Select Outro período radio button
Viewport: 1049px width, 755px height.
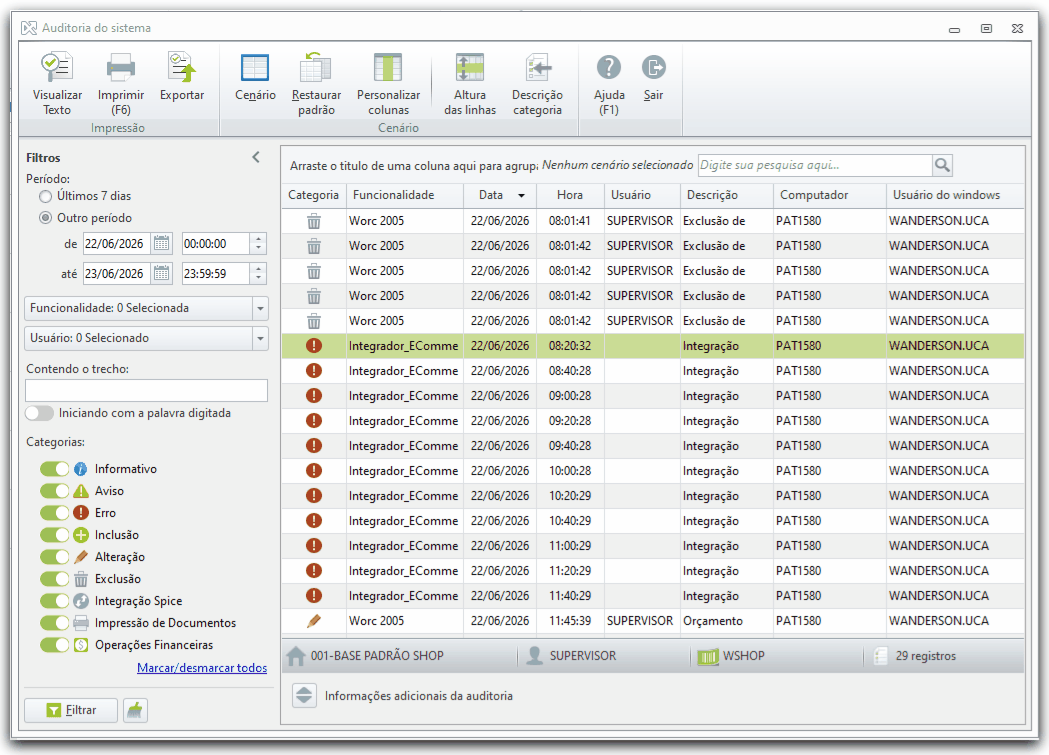45,218
